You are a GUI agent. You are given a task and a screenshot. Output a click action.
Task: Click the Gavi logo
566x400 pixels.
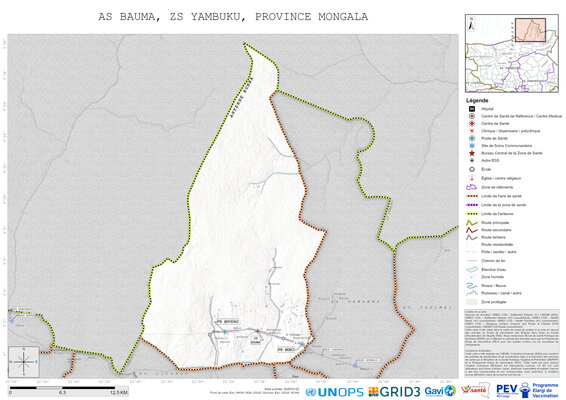point(440,391)
